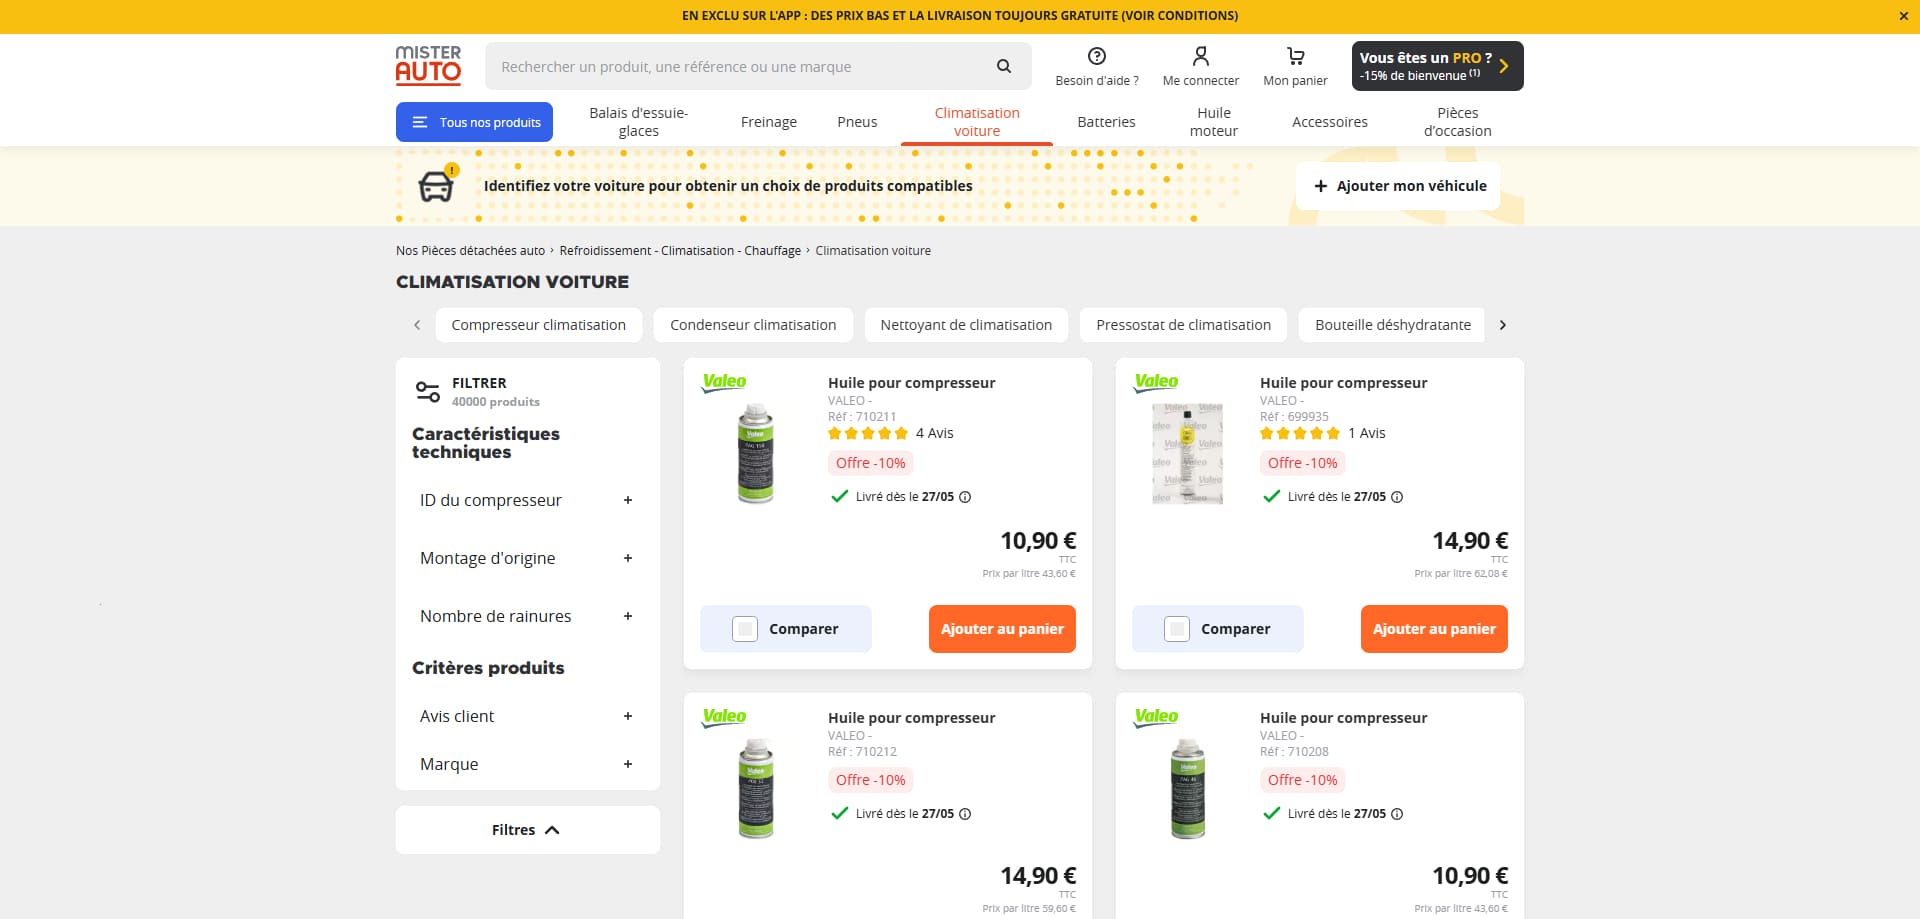Screen dimensions: 1920x919
Task: Tick the Comparer checkbox for Réf 699935
Action: coord(1177,629)
